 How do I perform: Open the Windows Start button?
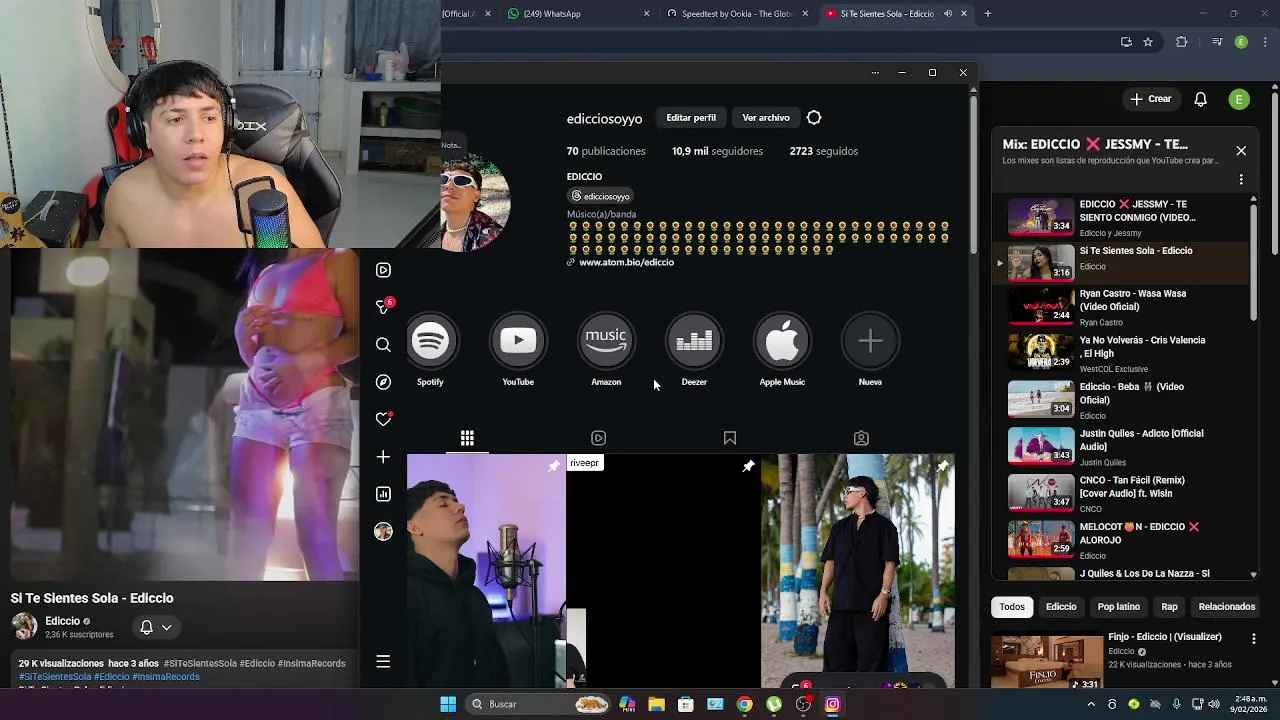click(x=448, y=704)
